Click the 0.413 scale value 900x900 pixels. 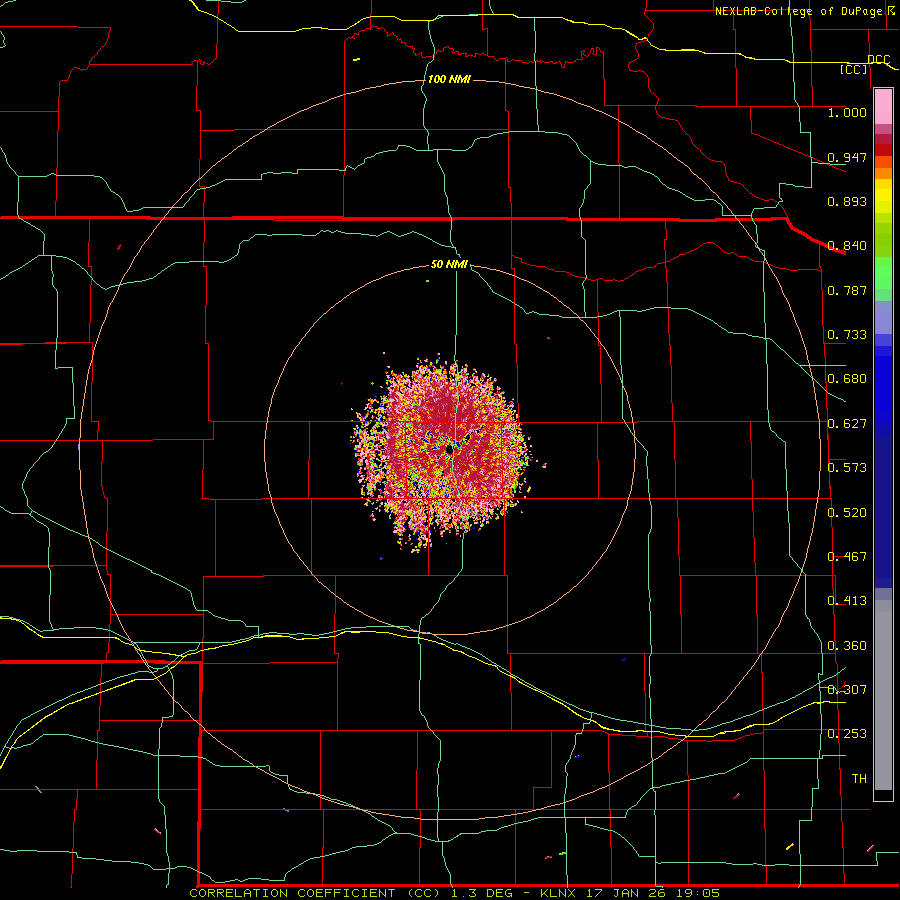click(x=847, y=601)
